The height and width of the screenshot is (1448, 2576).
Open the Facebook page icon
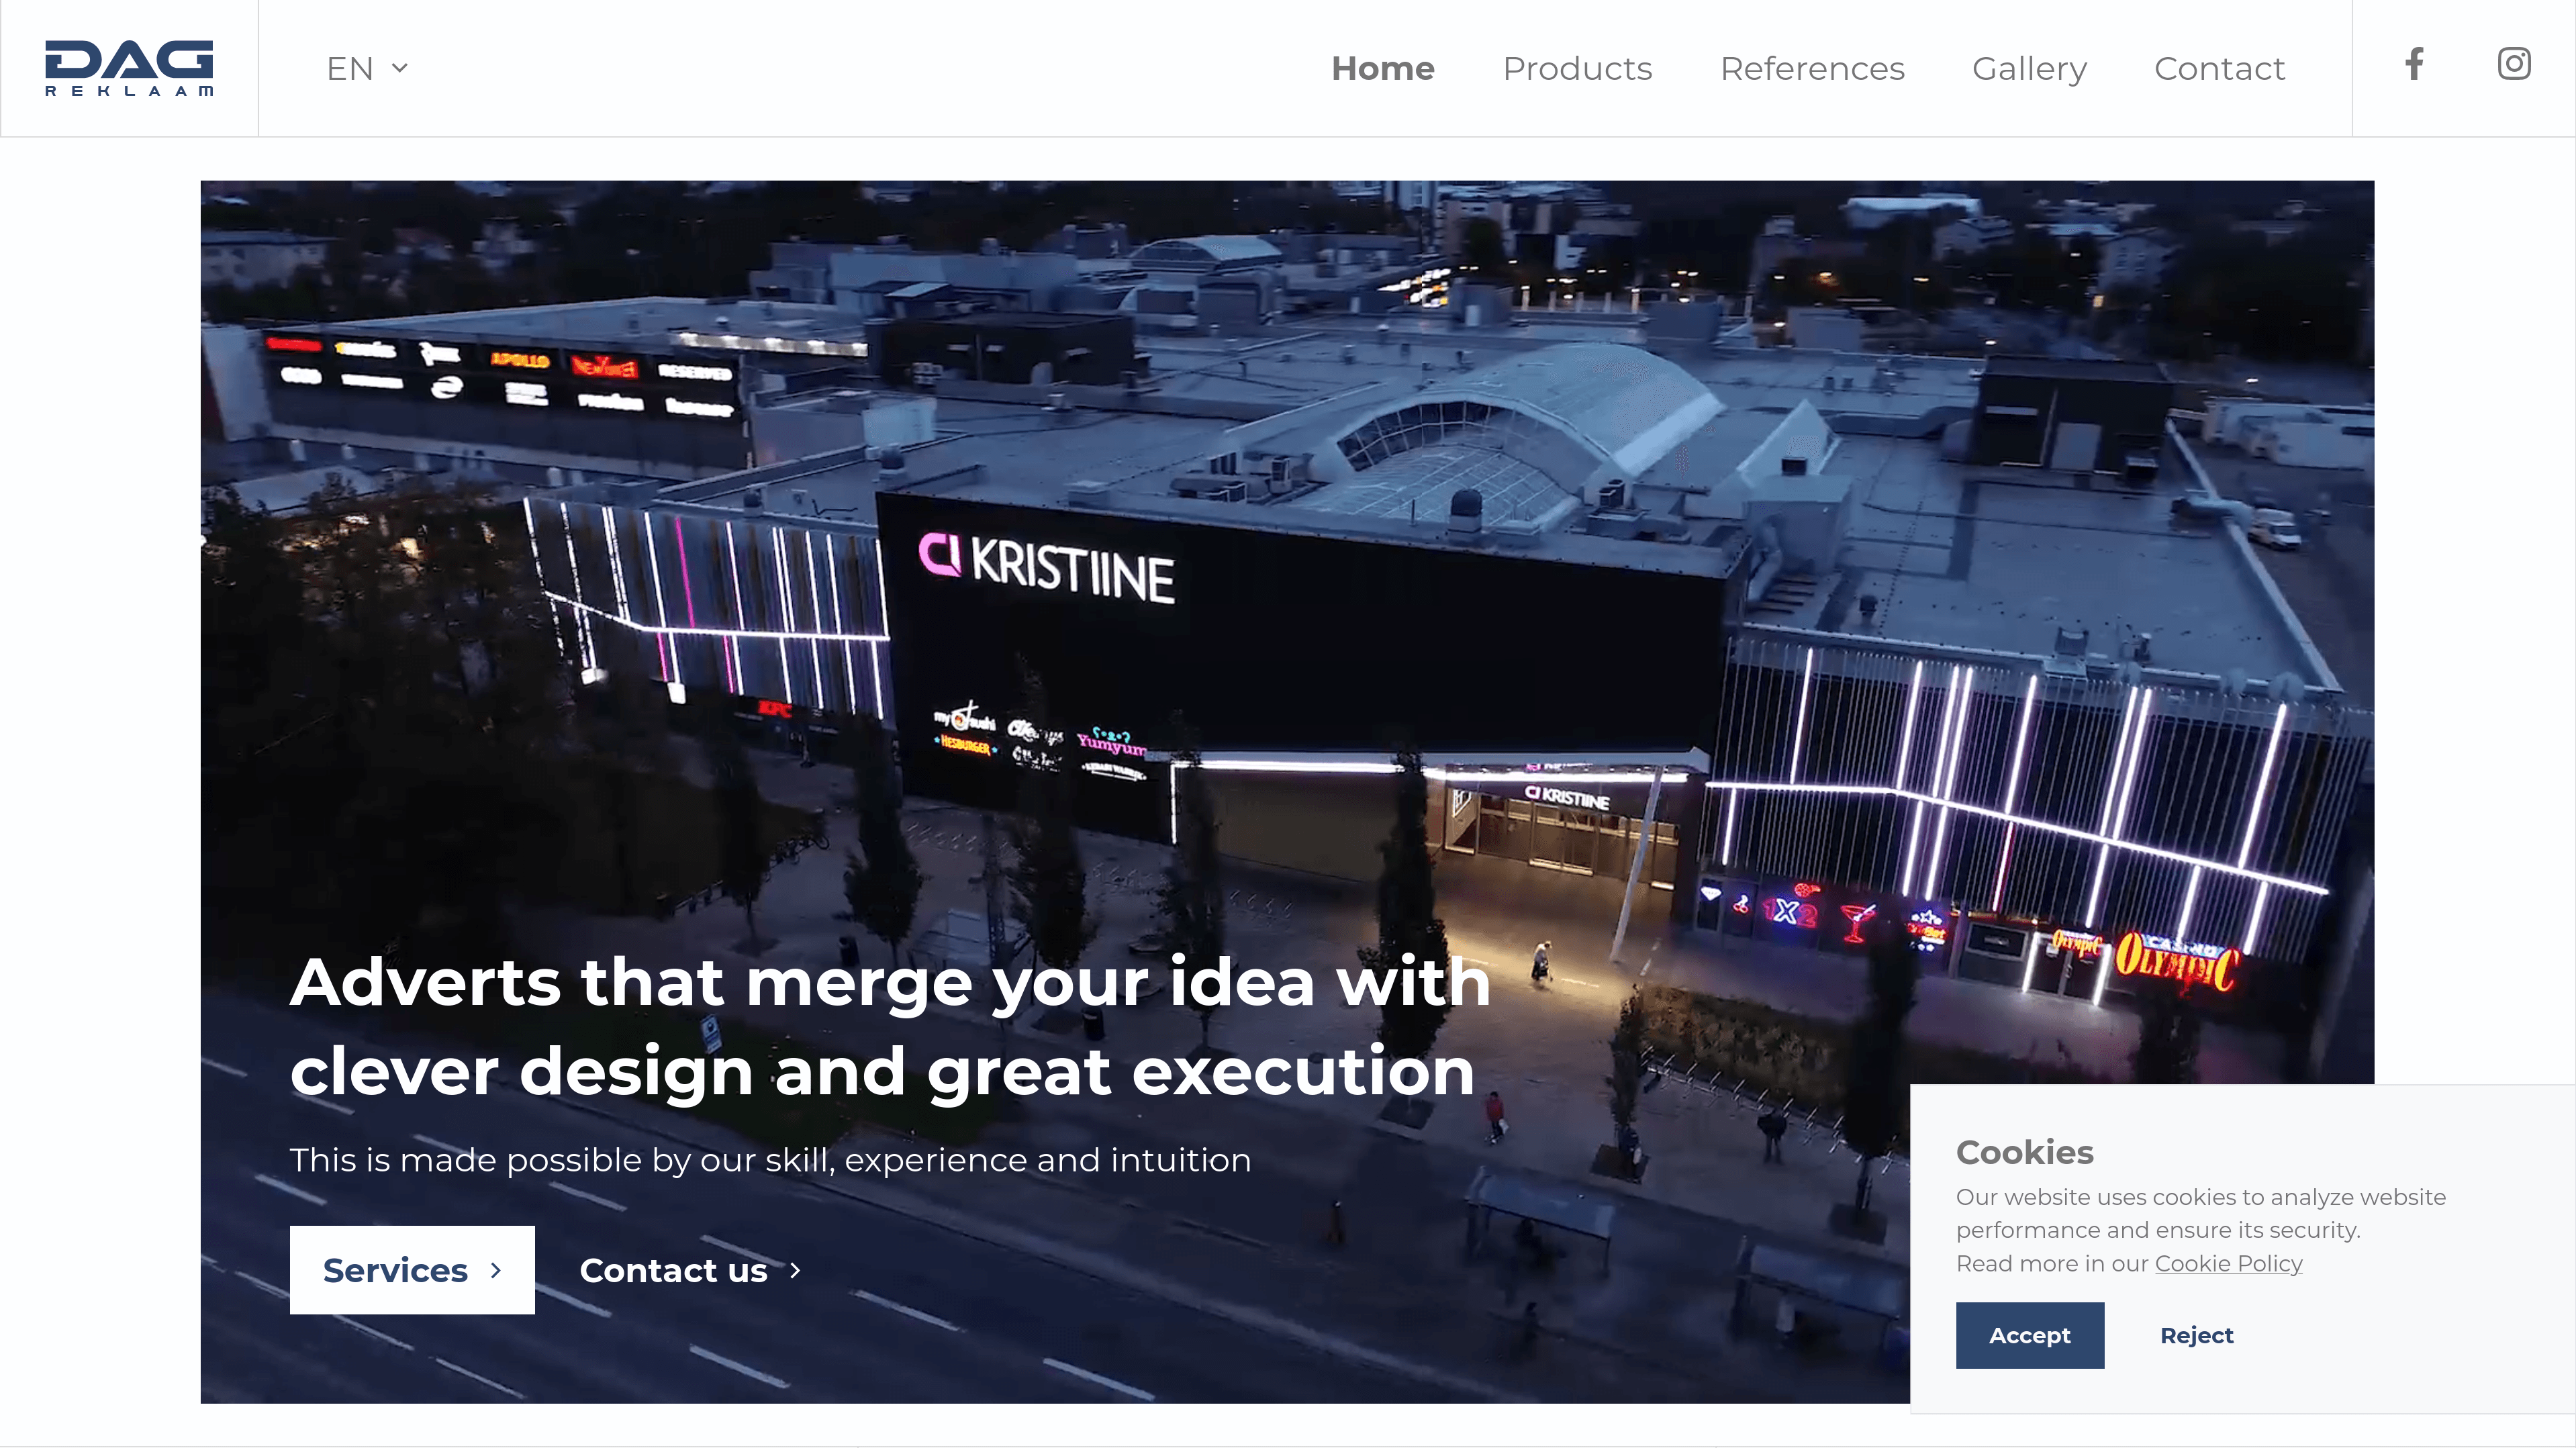coord(2414,64)
